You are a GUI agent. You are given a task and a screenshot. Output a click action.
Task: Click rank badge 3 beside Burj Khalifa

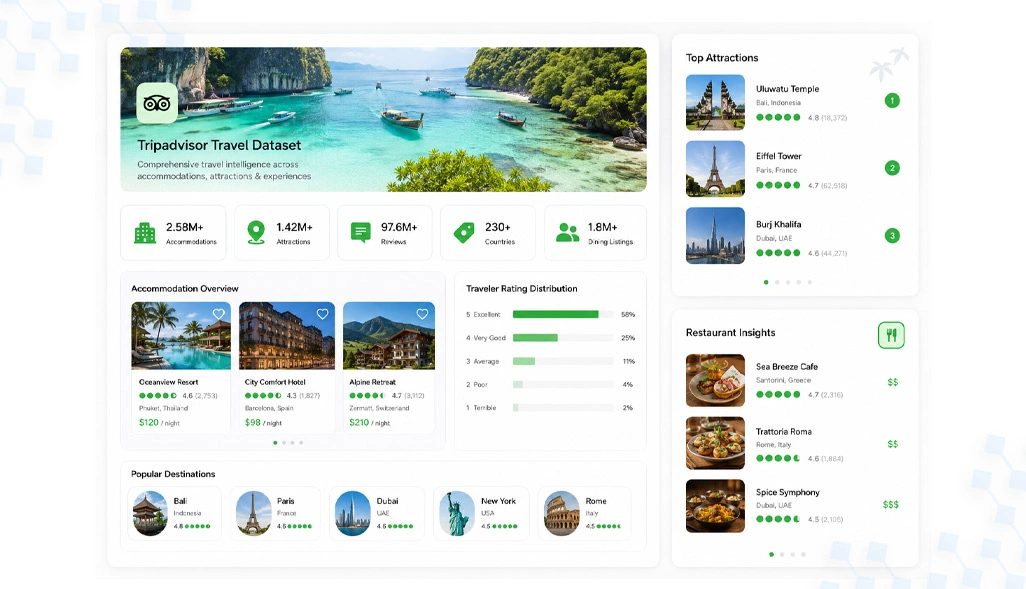892,236
